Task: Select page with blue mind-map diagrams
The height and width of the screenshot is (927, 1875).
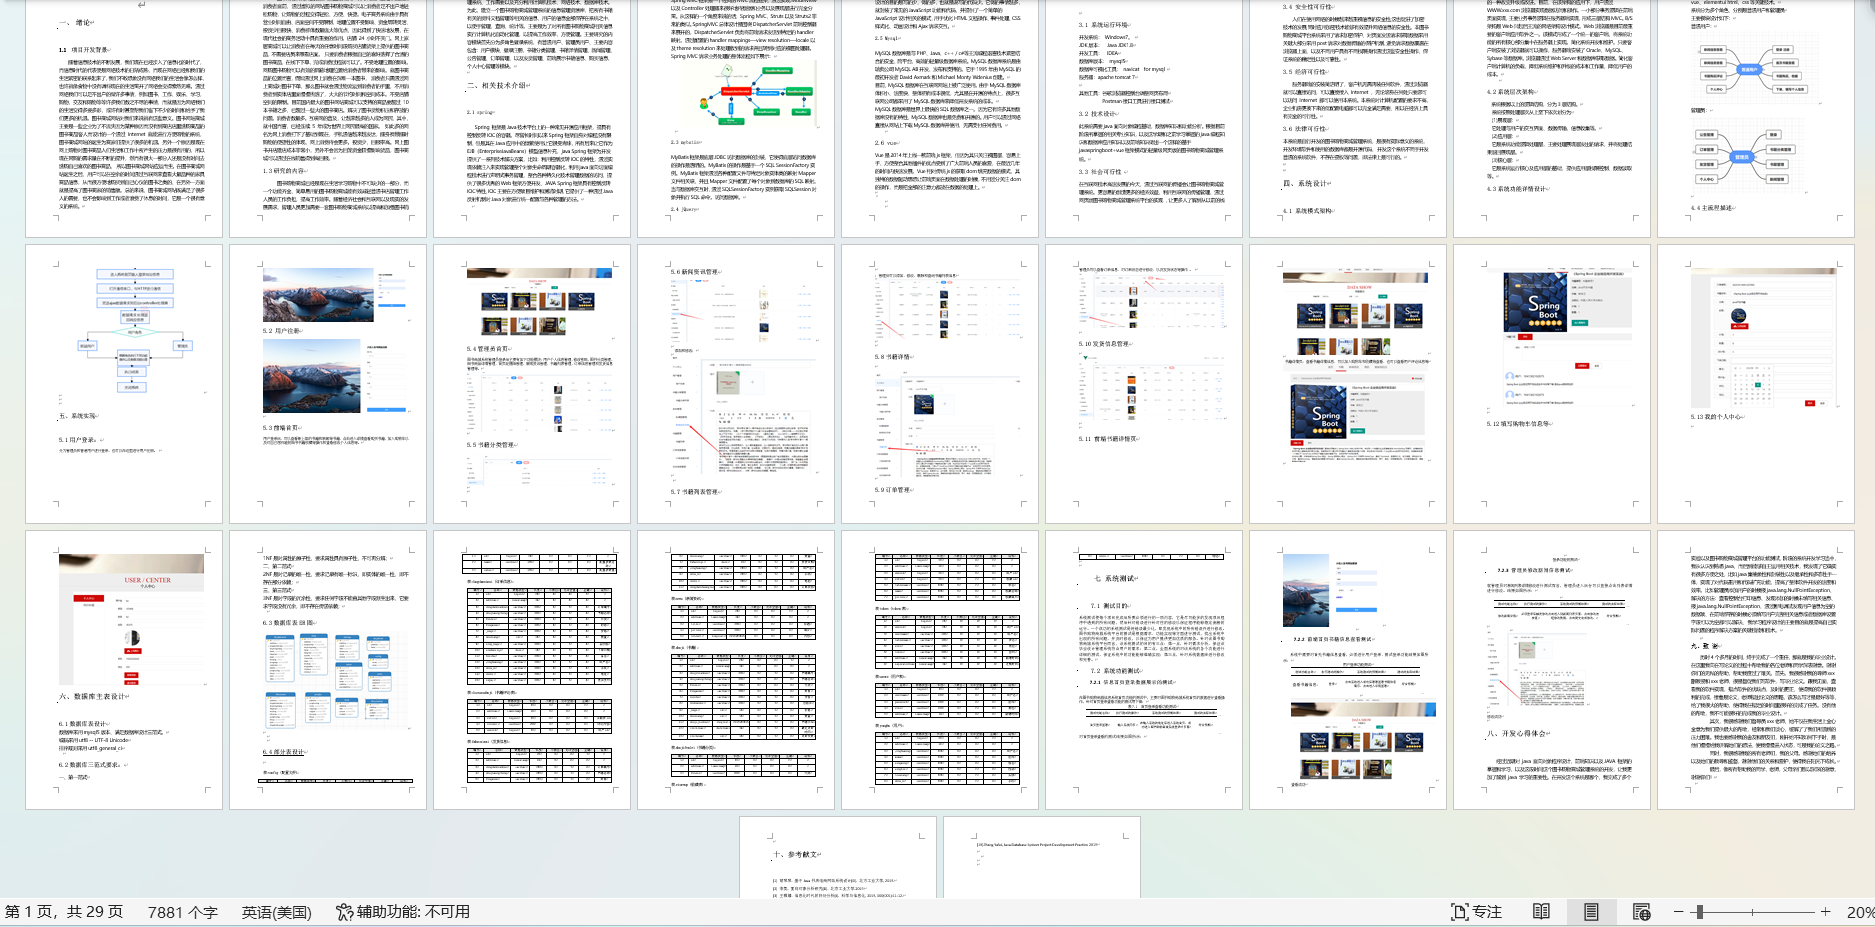Action: tap(1756, 119)
